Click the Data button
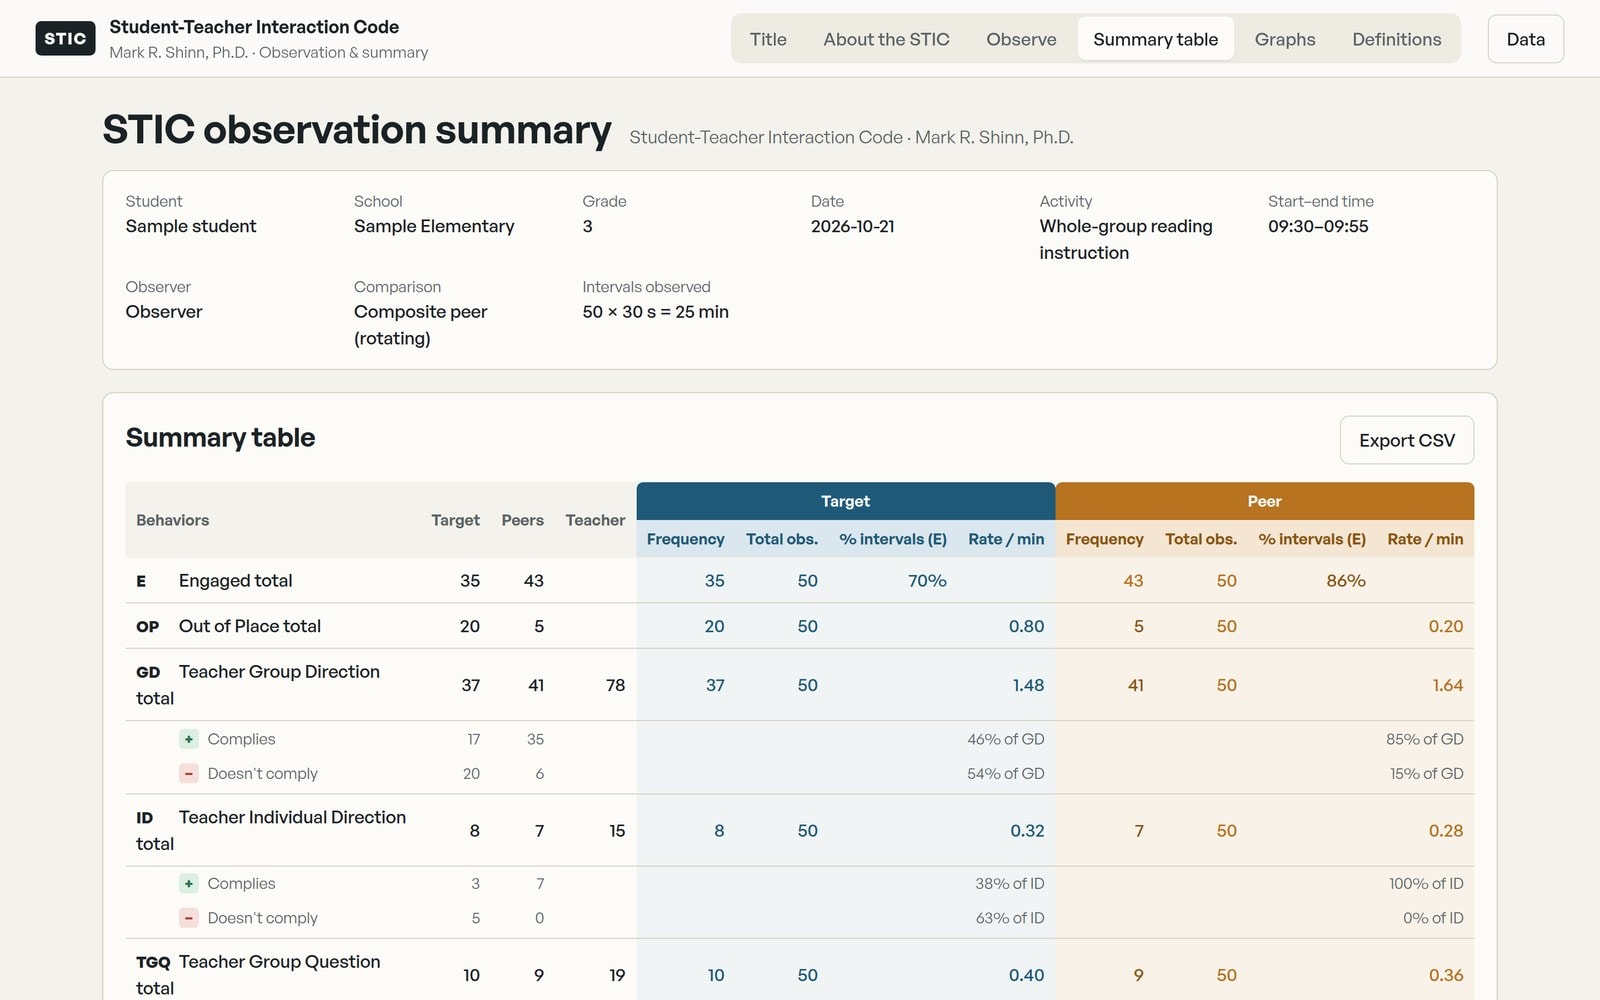This screenshot has width=1600, height=1000. click(1525, 39)
